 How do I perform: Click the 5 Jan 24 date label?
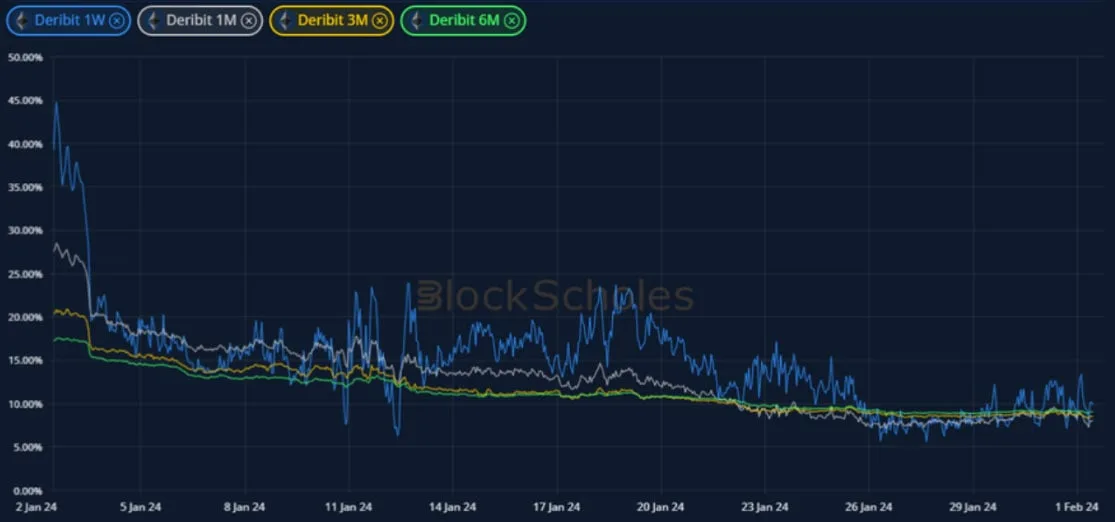coord(141,507)
